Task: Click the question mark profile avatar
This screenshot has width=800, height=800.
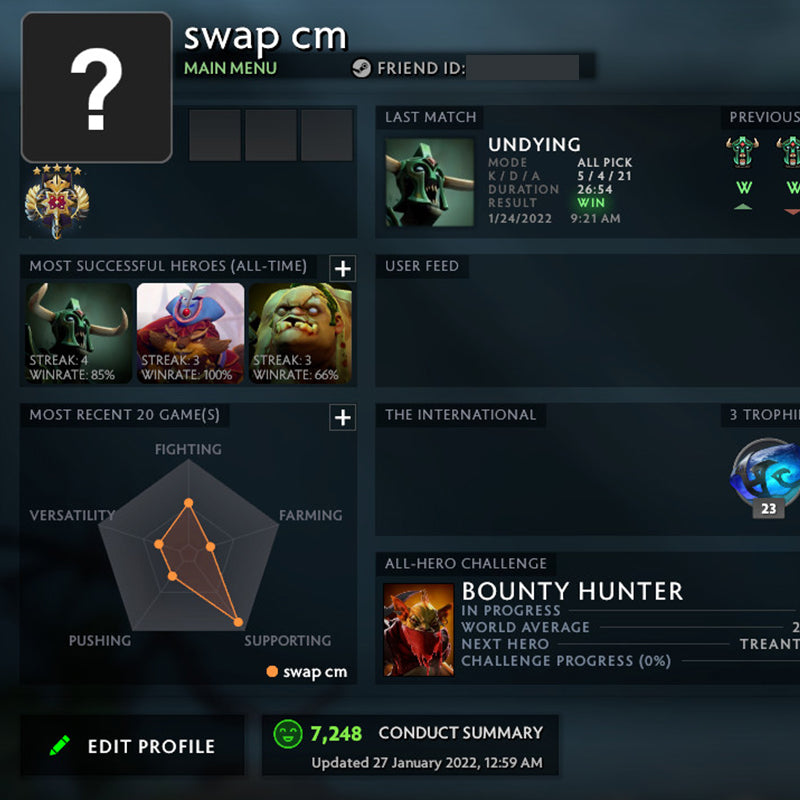Action: [96, 87]
